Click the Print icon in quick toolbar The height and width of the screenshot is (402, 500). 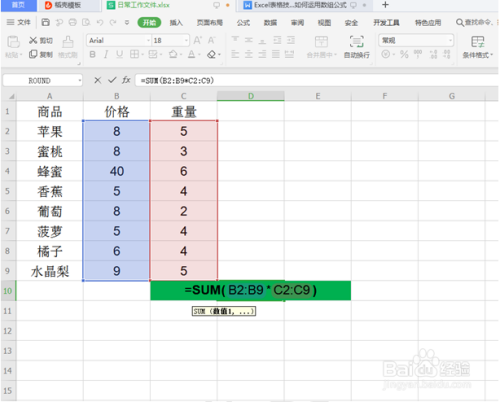[x=72, y=22]
